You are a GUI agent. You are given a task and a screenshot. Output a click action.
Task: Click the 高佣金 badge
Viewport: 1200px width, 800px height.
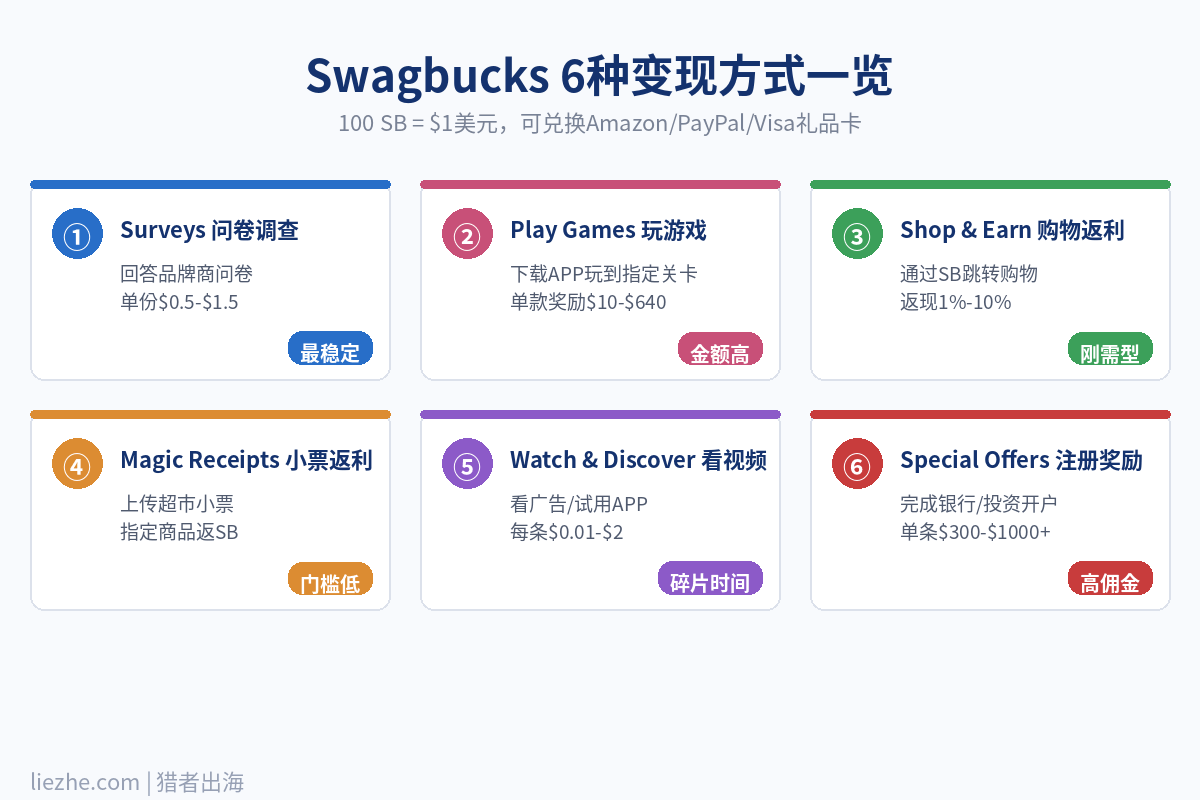[1110, 578]
